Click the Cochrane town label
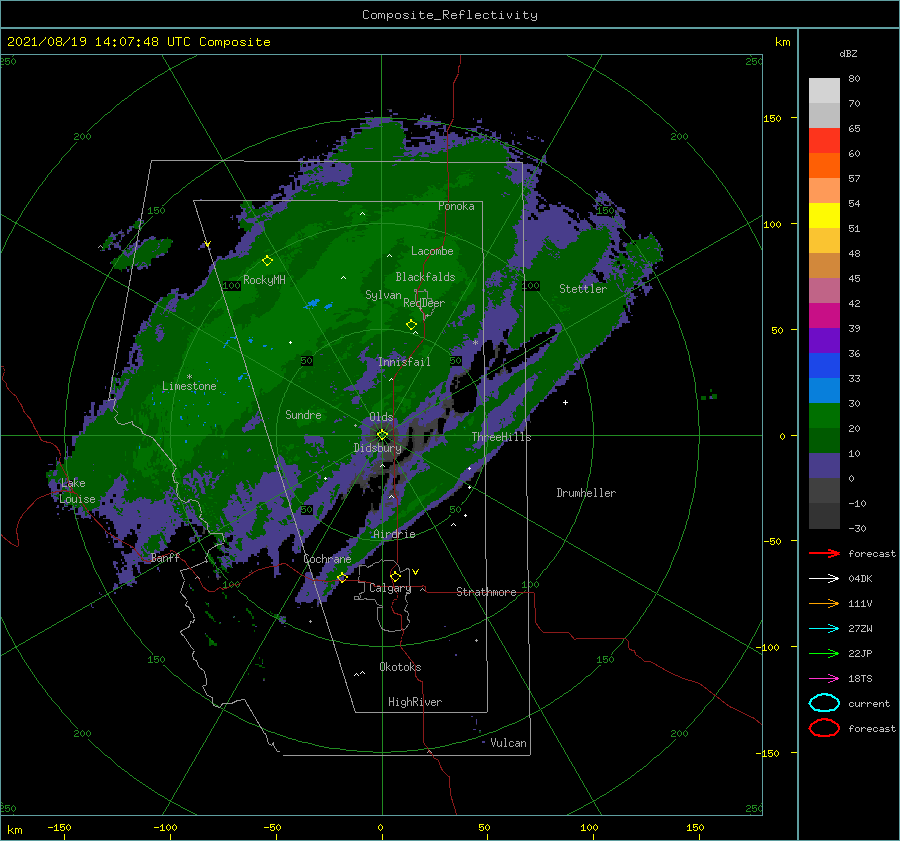Screen dimensions: 900x841 pos(327,559)
